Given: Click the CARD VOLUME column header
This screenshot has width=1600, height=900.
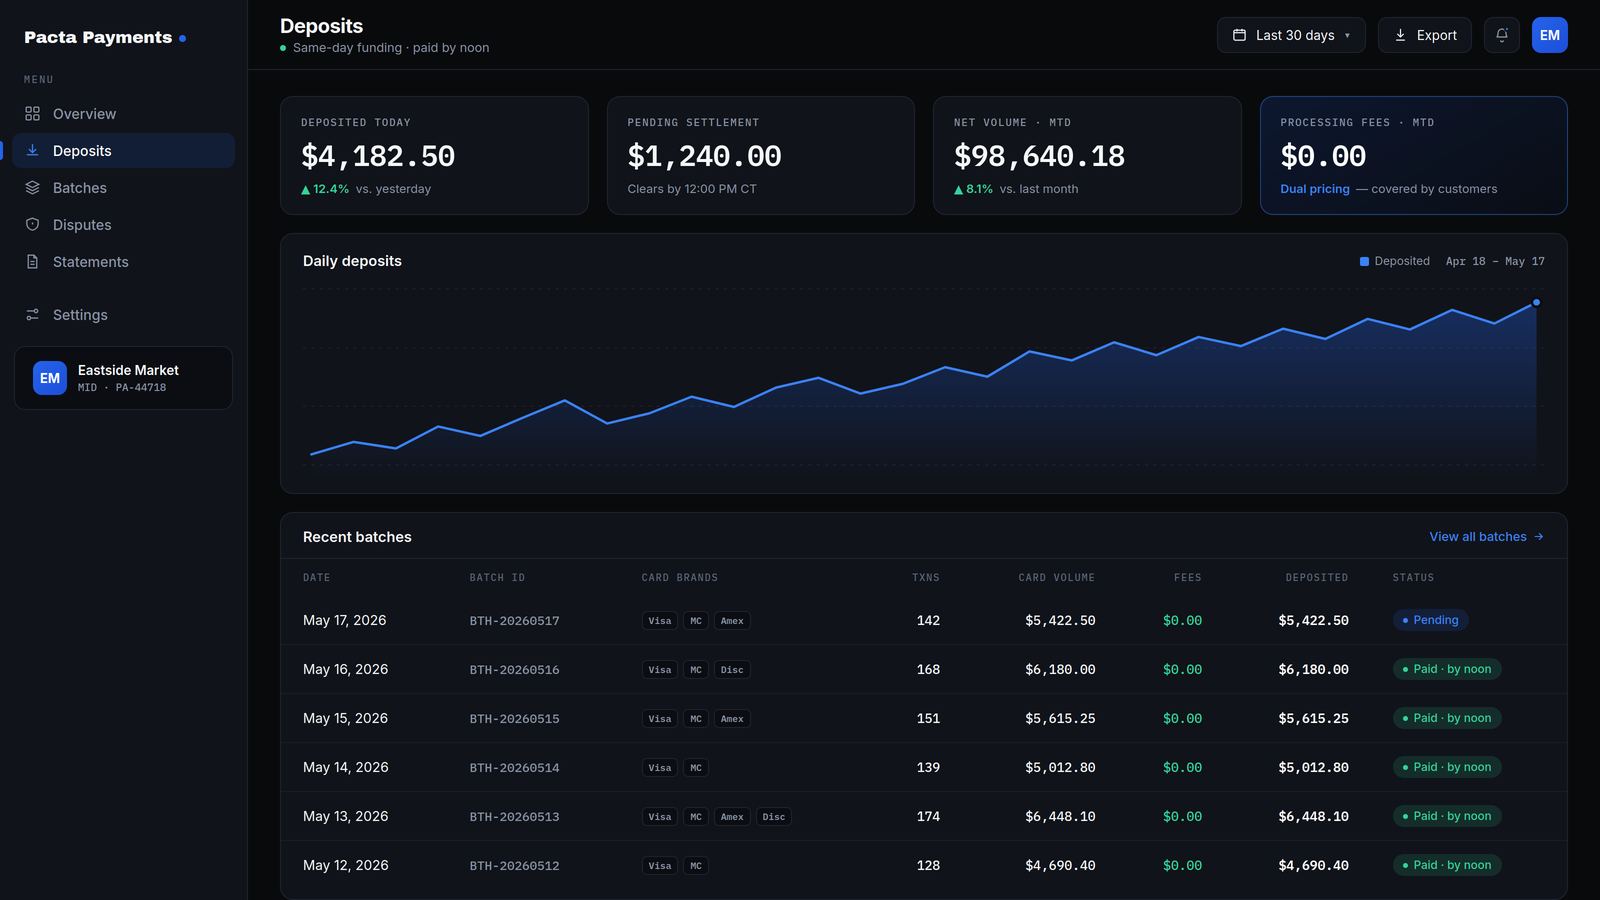Looking at the screenshot, I should point(1057,578).
